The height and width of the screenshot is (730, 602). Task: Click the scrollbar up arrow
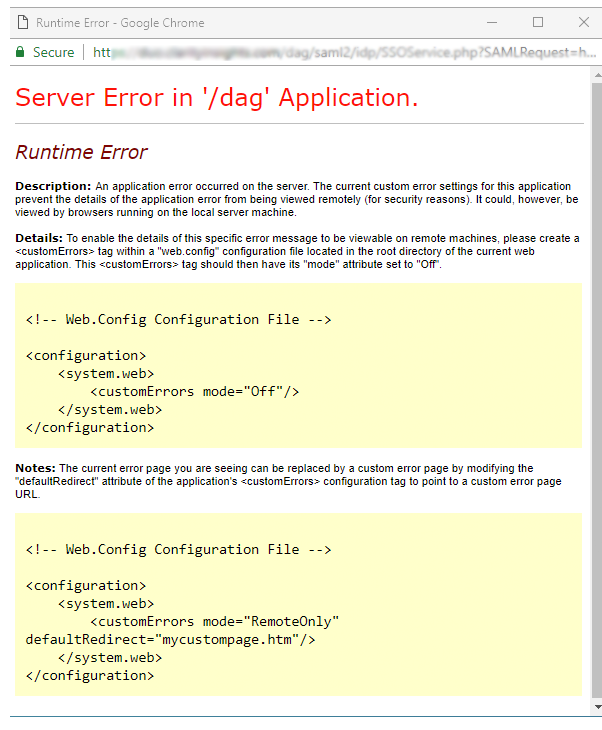coord(596,75)
